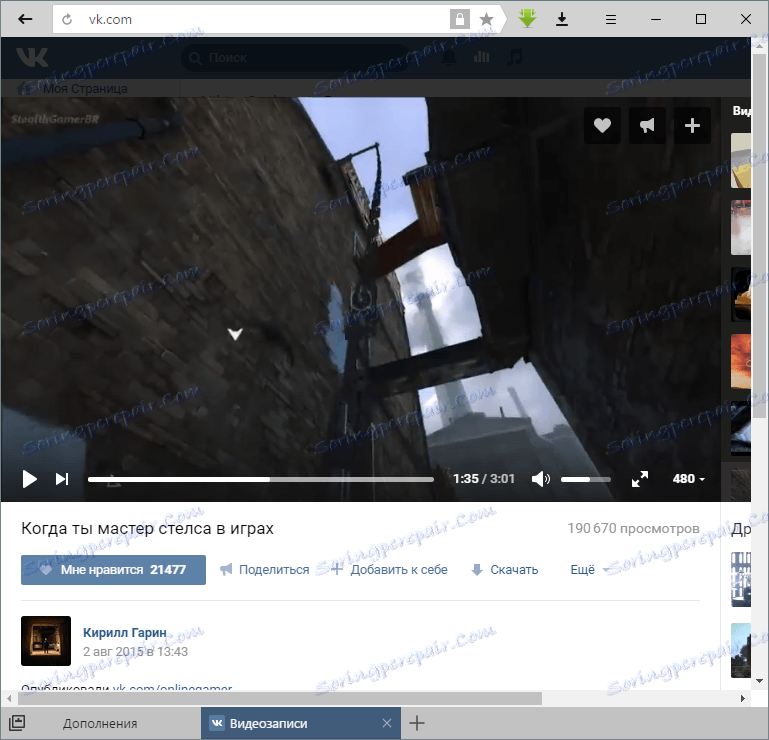
Task: Click the padlock icon in address bar
Action: 460,19
